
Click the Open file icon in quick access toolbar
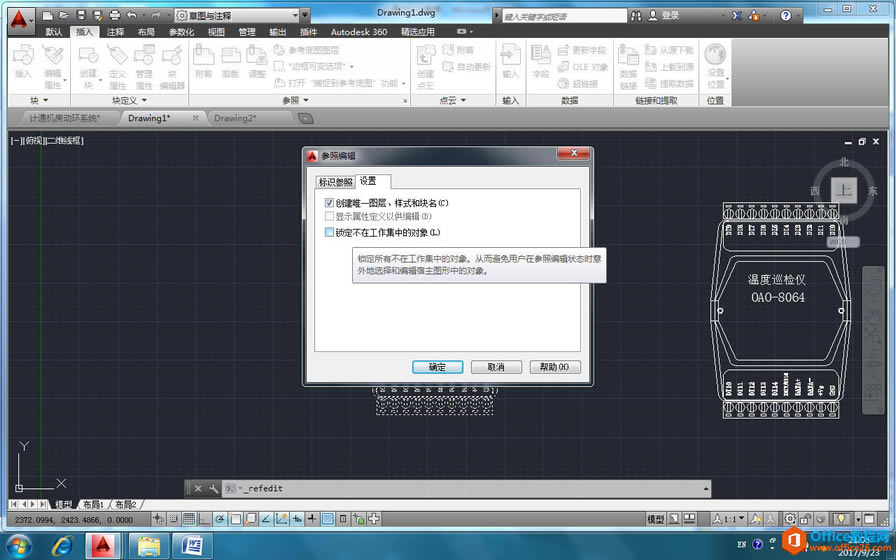[x=64, y=15]
